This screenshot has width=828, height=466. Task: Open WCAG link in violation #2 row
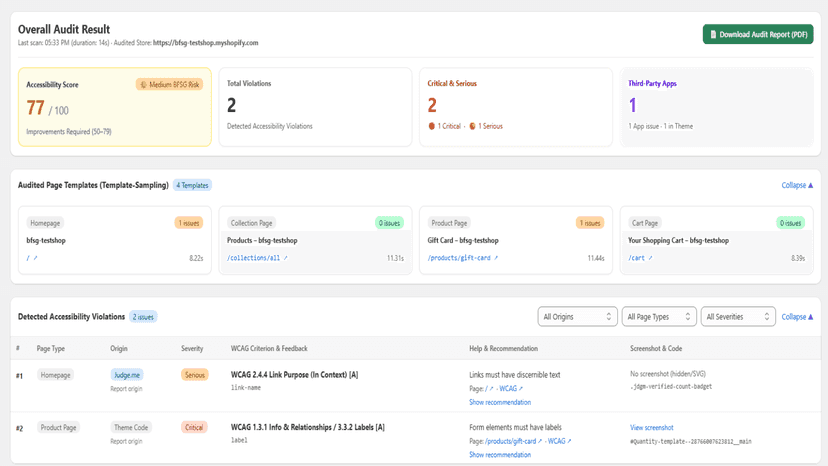[559, 441]
